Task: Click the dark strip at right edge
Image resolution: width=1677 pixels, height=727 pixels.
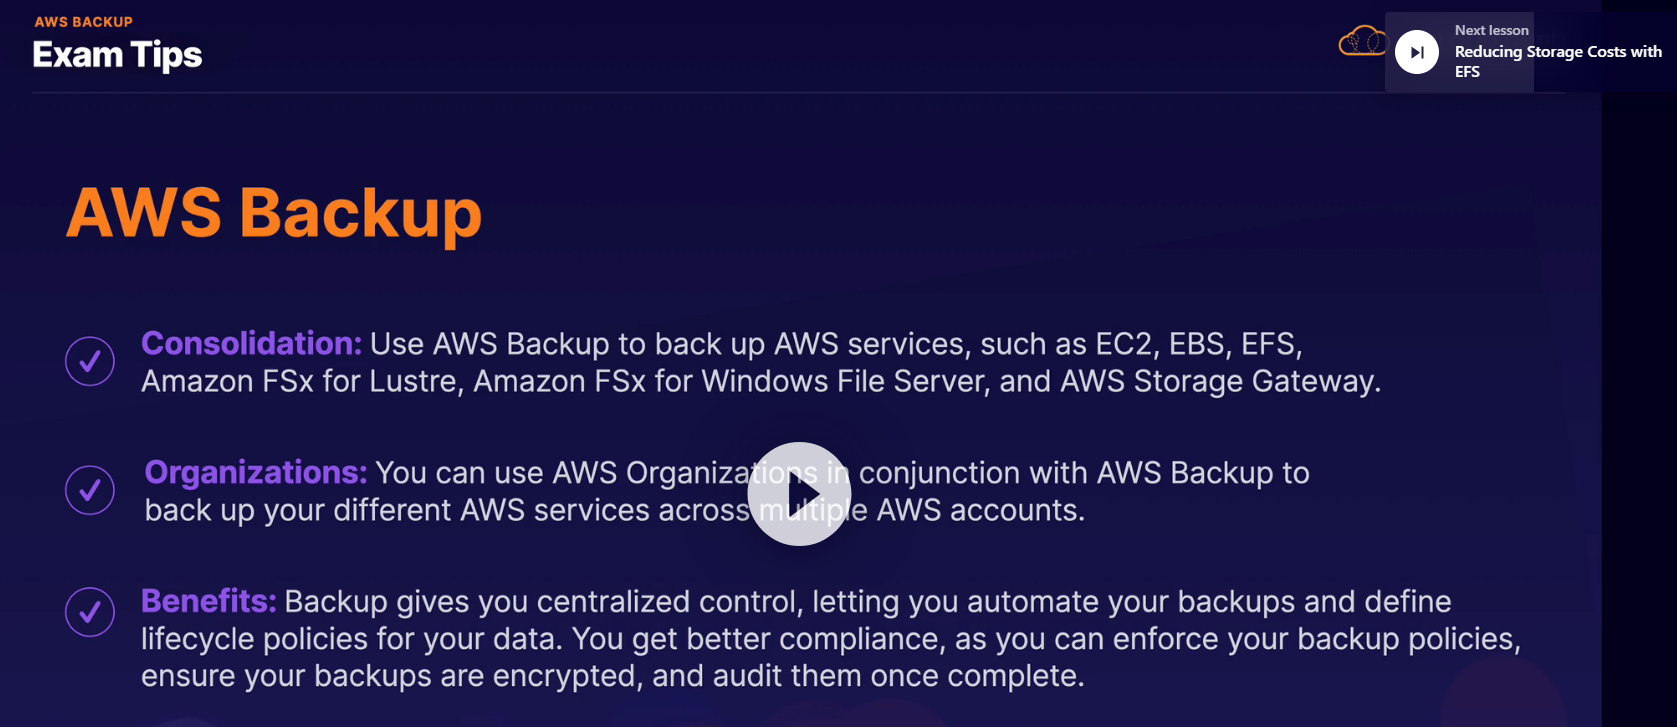Action: coord(1638,400)
